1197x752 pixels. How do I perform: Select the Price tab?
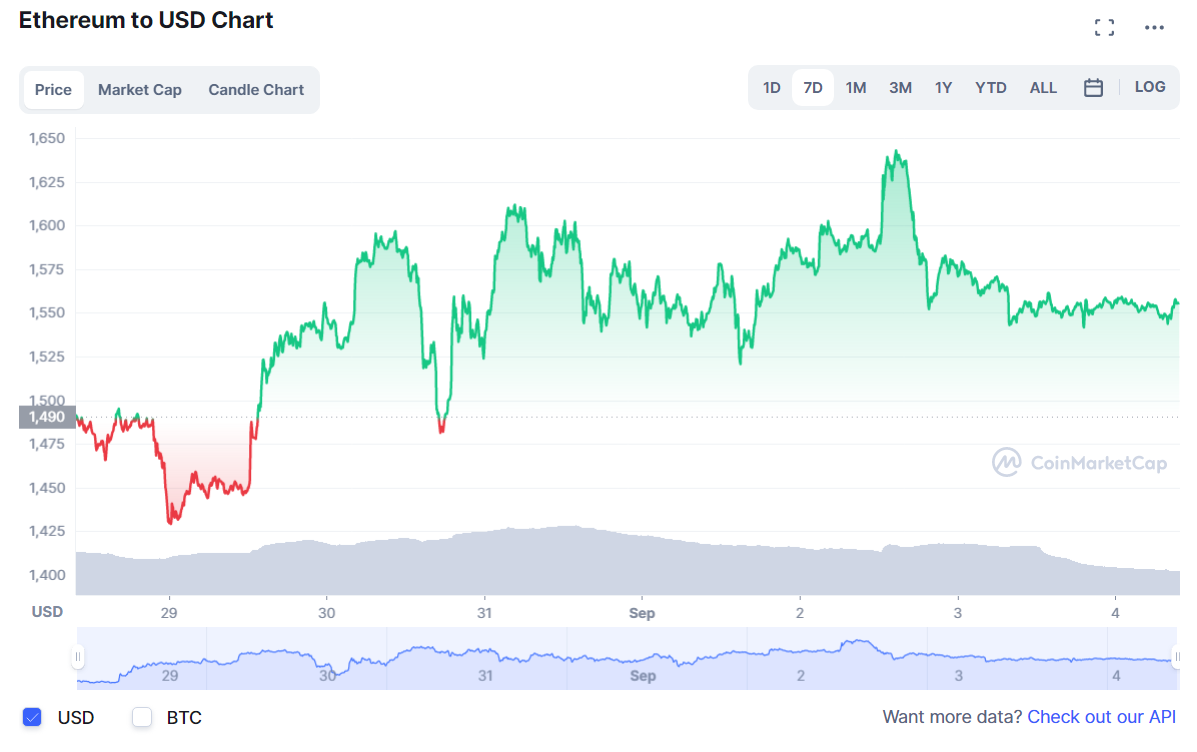pos(53,90)
